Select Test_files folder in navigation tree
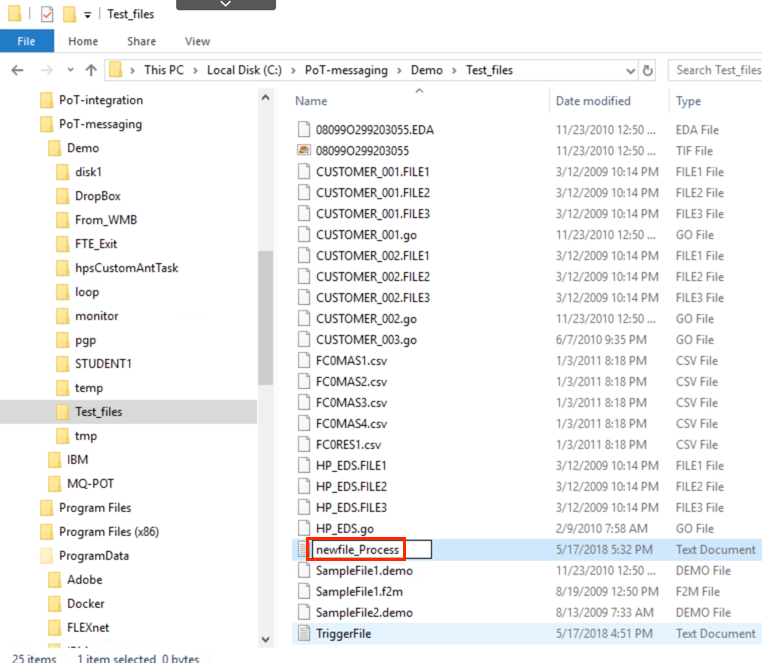Screen dimensions: 762x663 [x=98, y=412]
